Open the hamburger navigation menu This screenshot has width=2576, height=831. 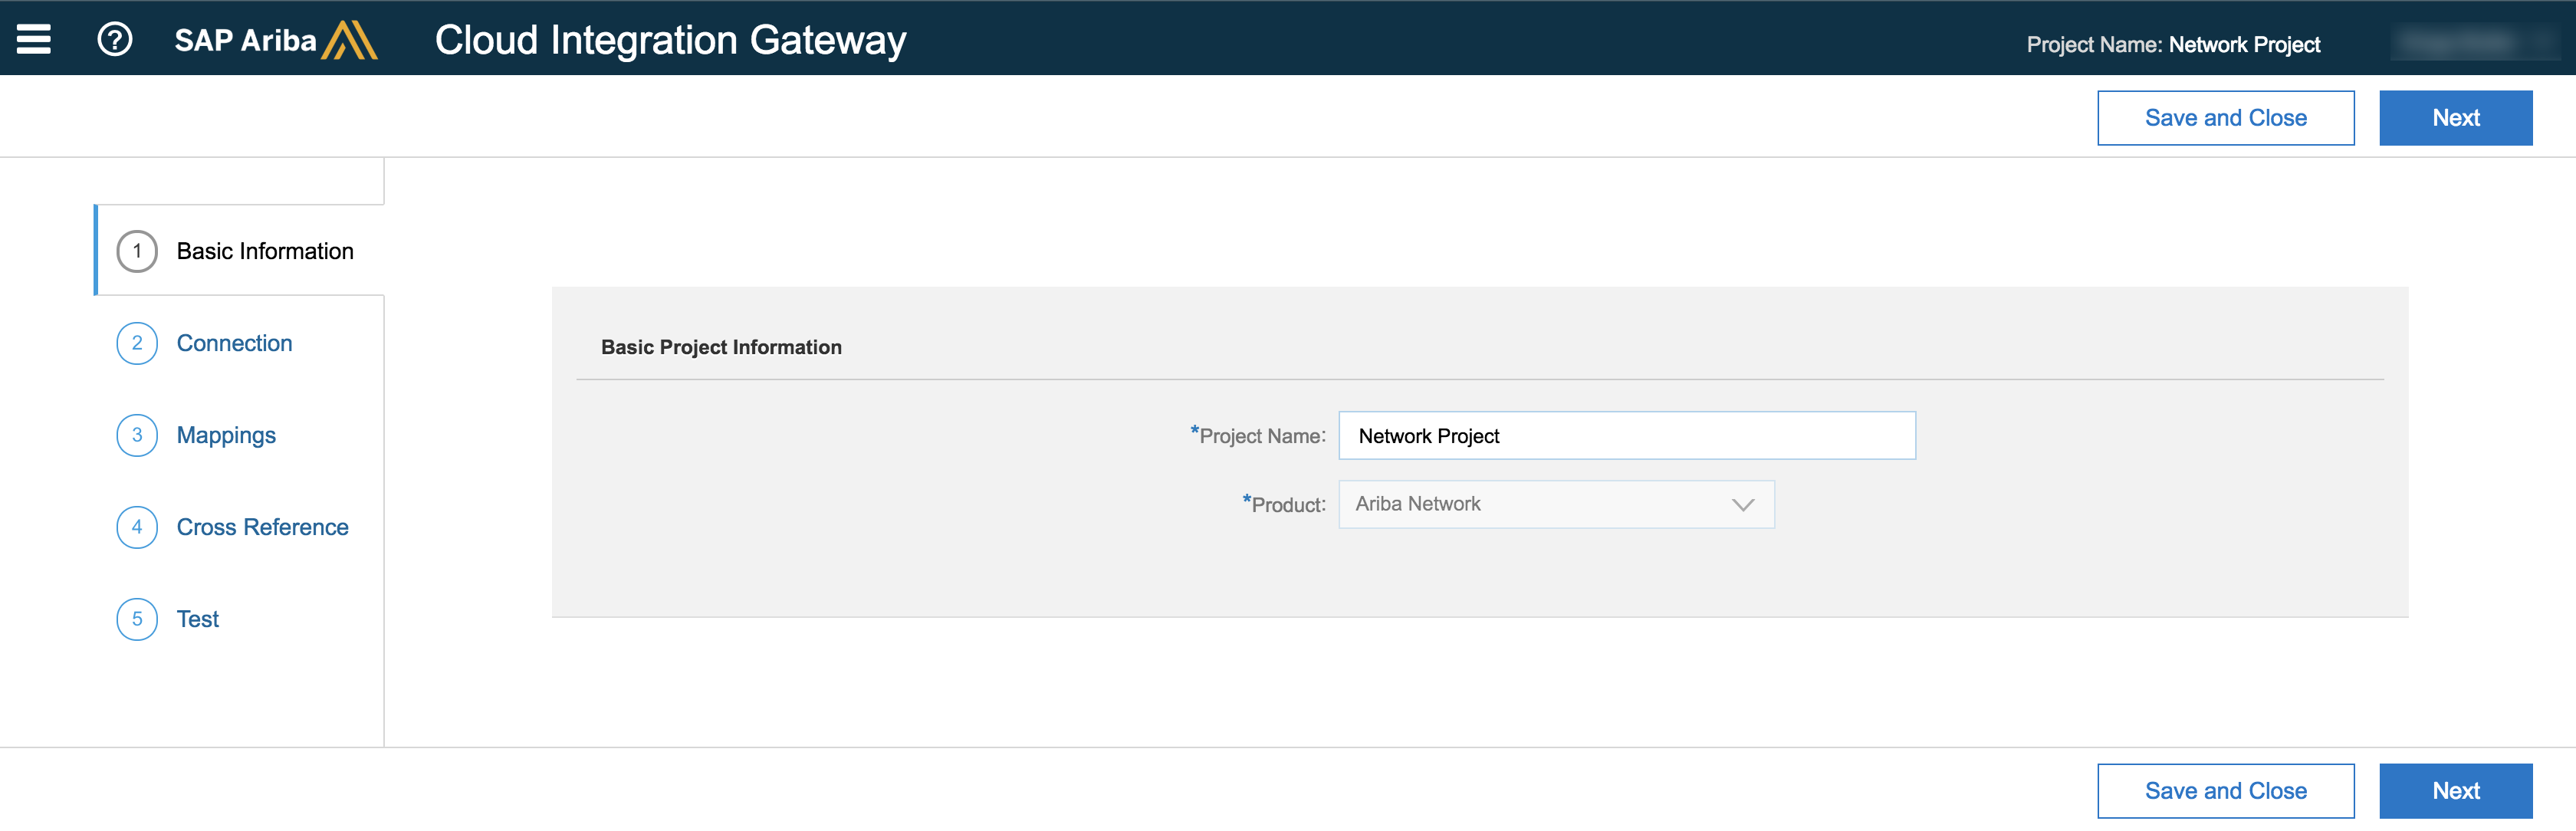(34, 39)
